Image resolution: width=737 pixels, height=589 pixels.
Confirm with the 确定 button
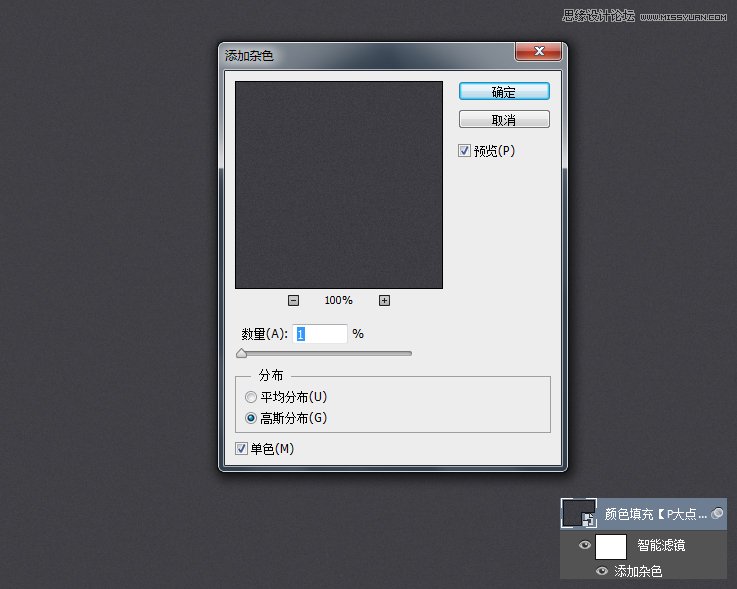[504, 91]
